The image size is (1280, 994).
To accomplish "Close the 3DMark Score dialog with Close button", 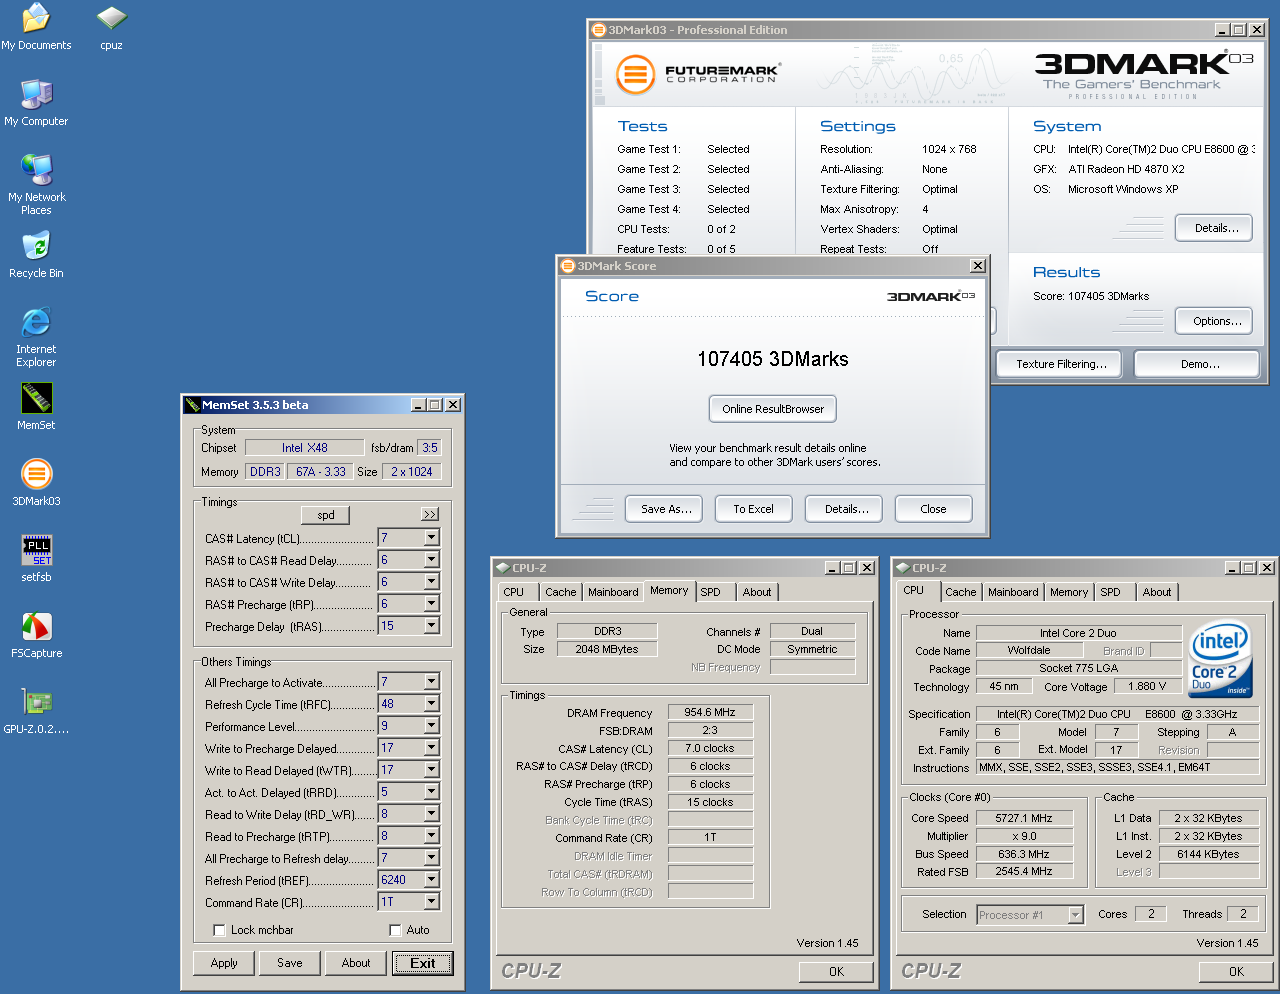I will 933,509.
